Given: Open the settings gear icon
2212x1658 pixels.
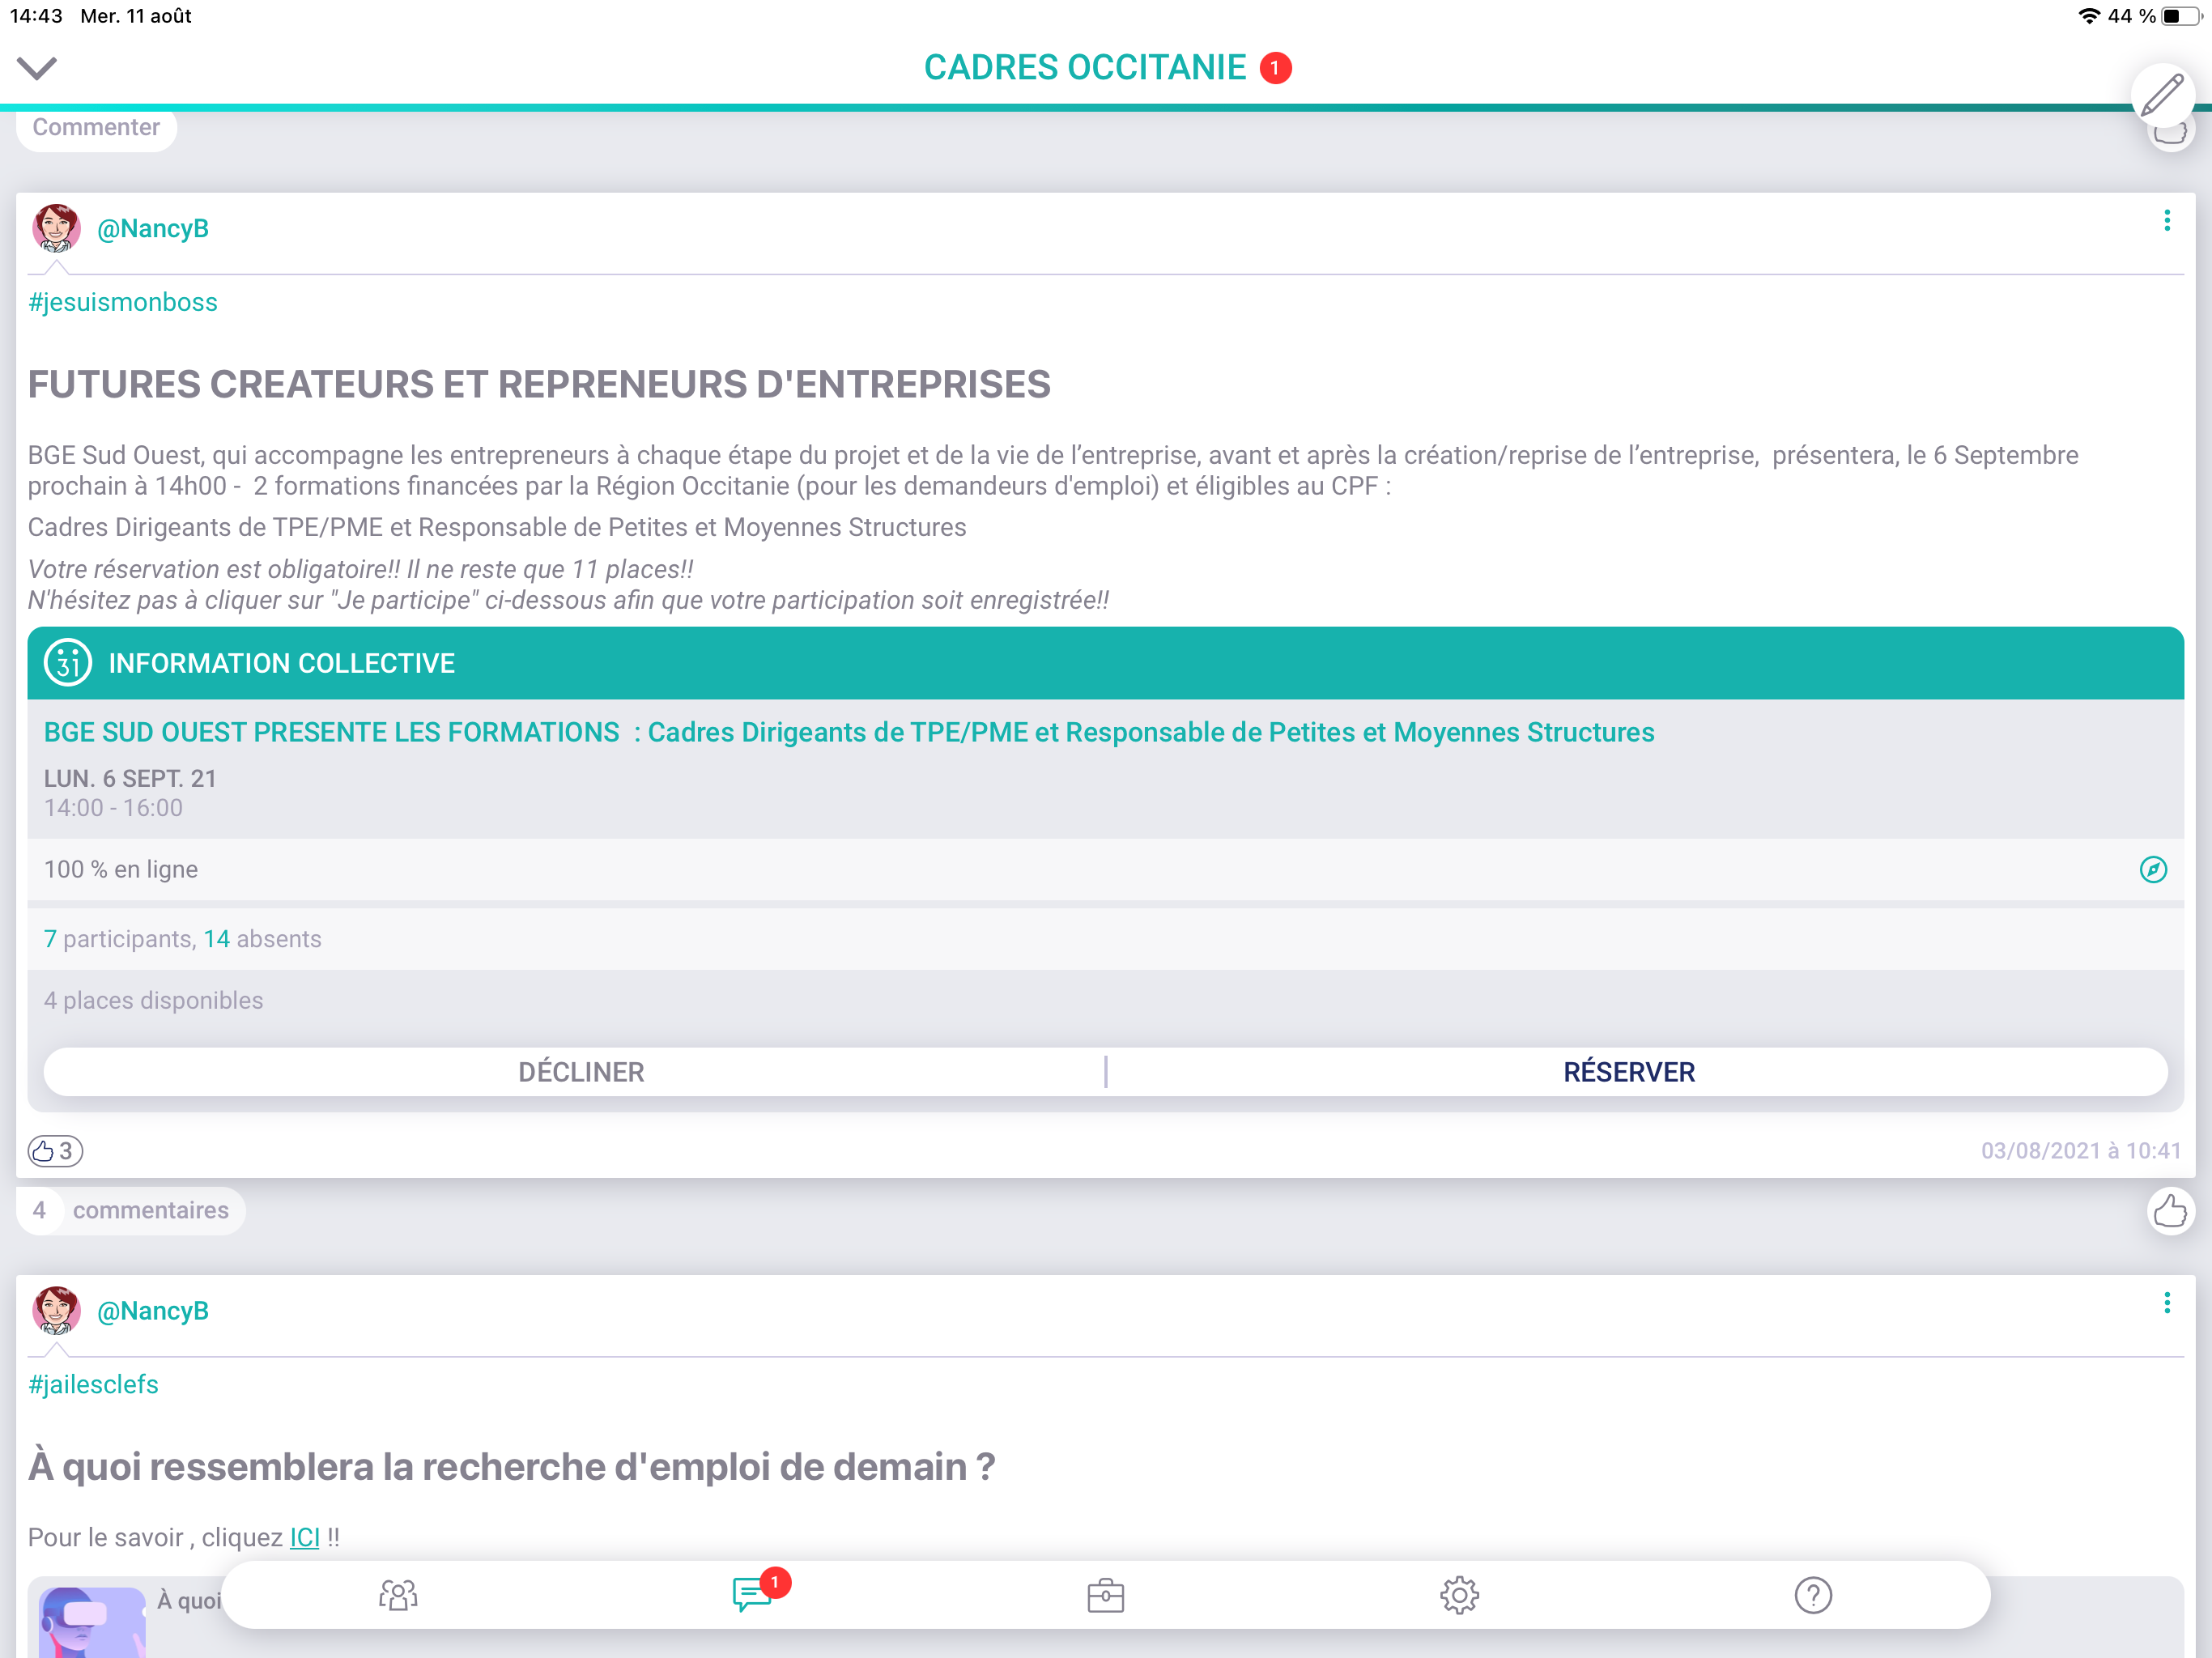Looking at the screenshot, I should click(1459, 1595).
